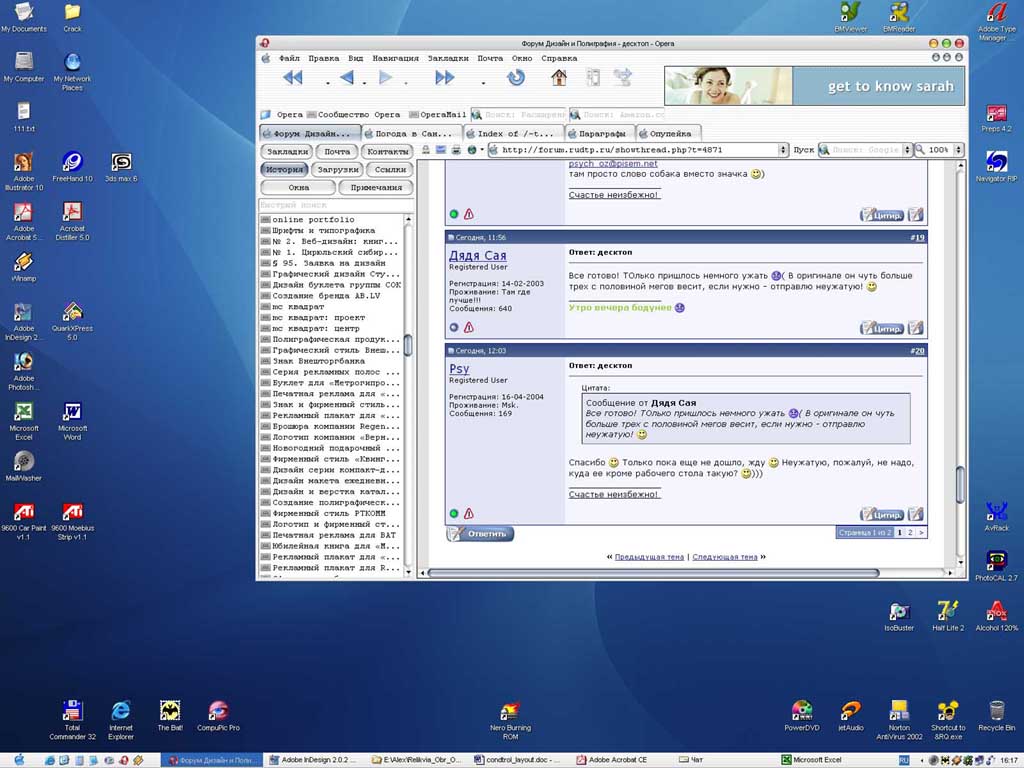The width and height of the screenshot is (1024, 768).
Task: Switch to Microsoft Excel taskbar button
Action: (x=816, y=760)
